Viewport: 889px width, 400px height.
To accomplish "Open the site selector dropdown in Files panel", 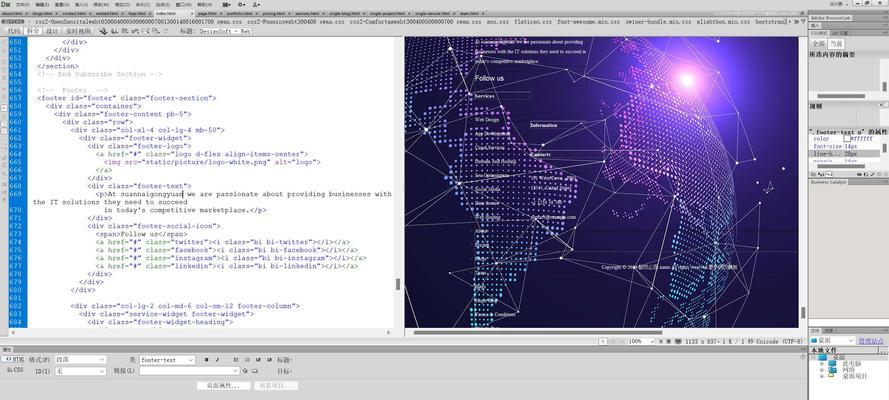I will tap(832, 341).
